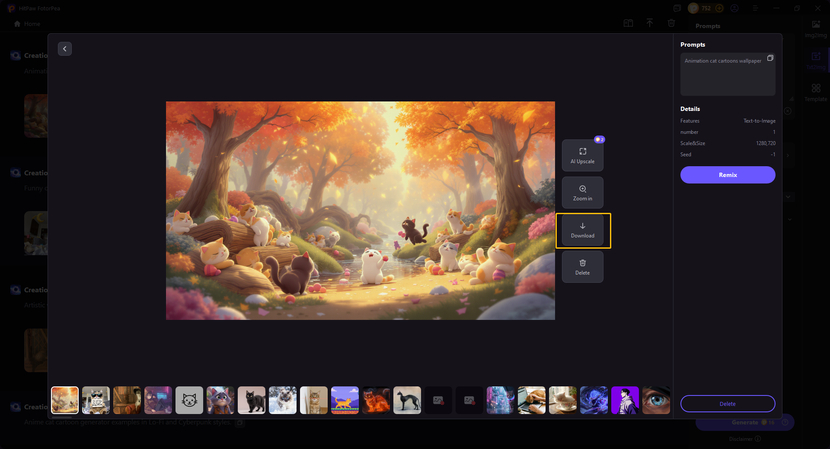Select the gray cat face thumbnail
Screen dimensions: 830x449
point(189,400)
